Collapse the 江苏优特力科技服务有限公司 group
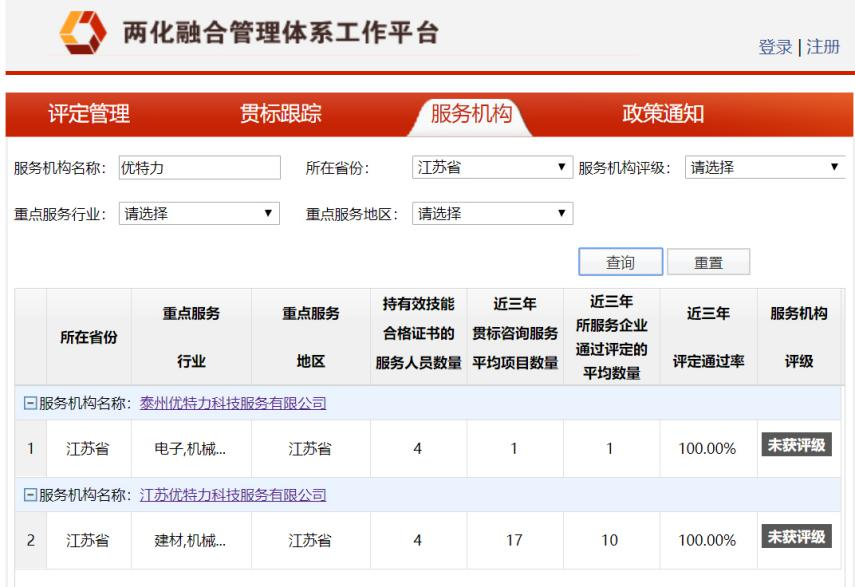Viewport: 856px width, 588px height. click(30, 495)
